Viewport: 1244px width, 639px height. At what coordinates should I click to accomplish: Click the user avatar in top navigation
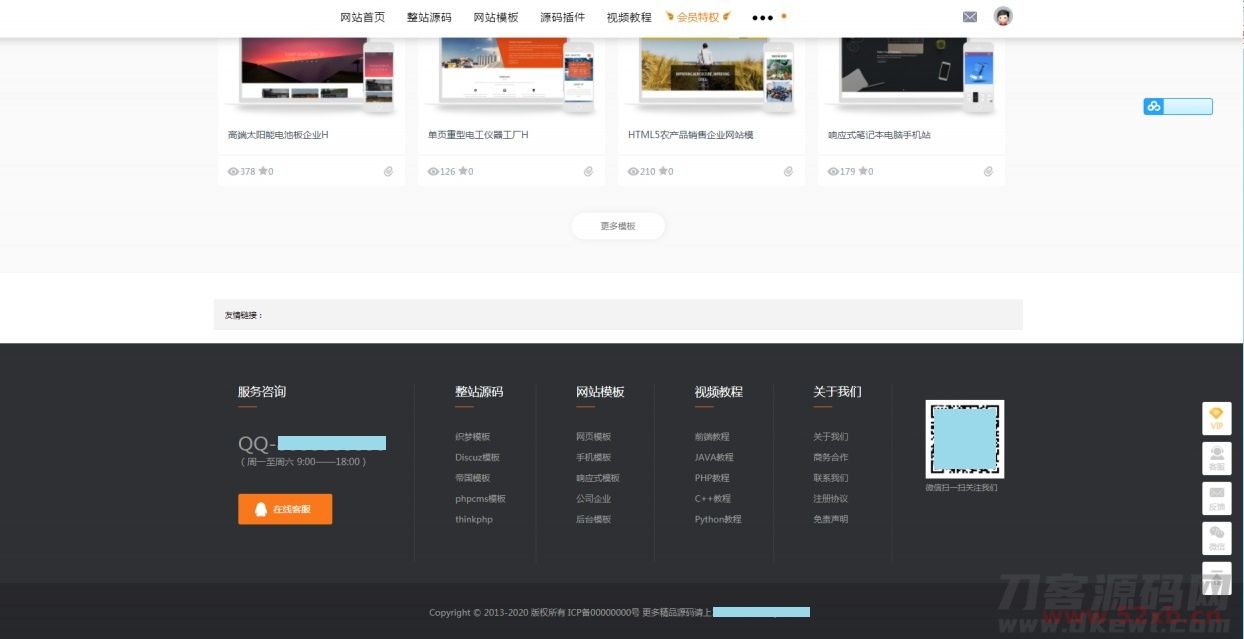[x=1003, y=17]
